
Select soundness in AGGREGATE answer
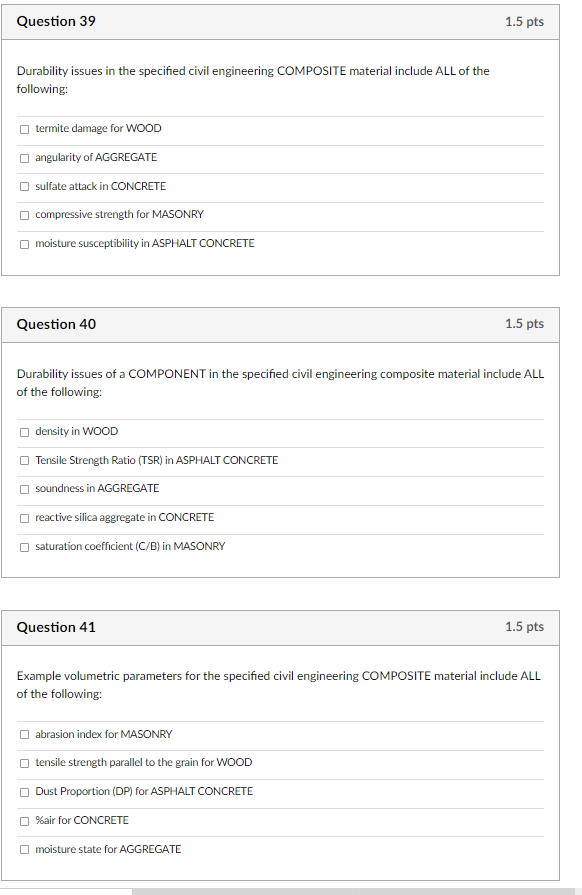(24, 488)
